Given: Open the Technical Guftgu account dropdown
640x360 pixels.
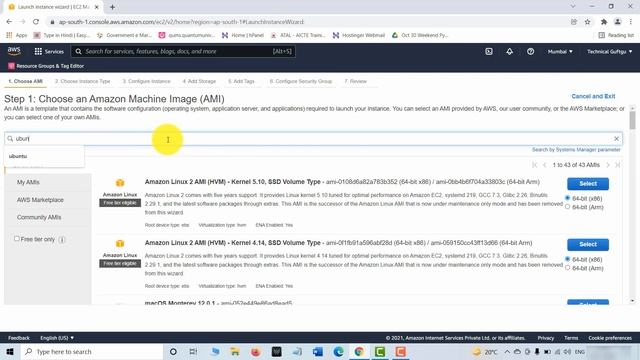Looking at the screenshot, I should coord(609,51).
